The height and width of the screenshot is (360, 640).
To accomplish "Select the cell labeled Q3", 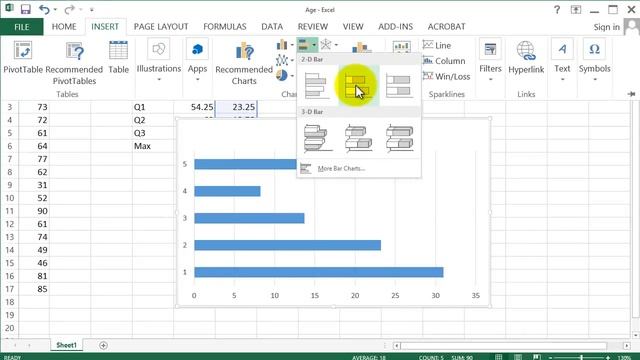I will pyautogui.click(x=153, y=133).
